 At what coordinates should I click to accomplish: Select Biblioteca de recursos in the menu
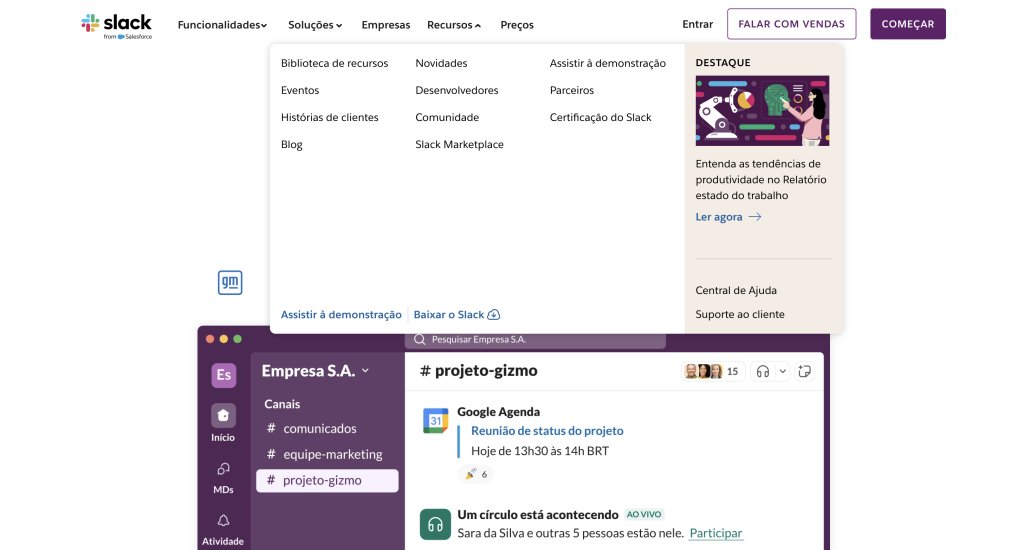click(x=334, y=63)
